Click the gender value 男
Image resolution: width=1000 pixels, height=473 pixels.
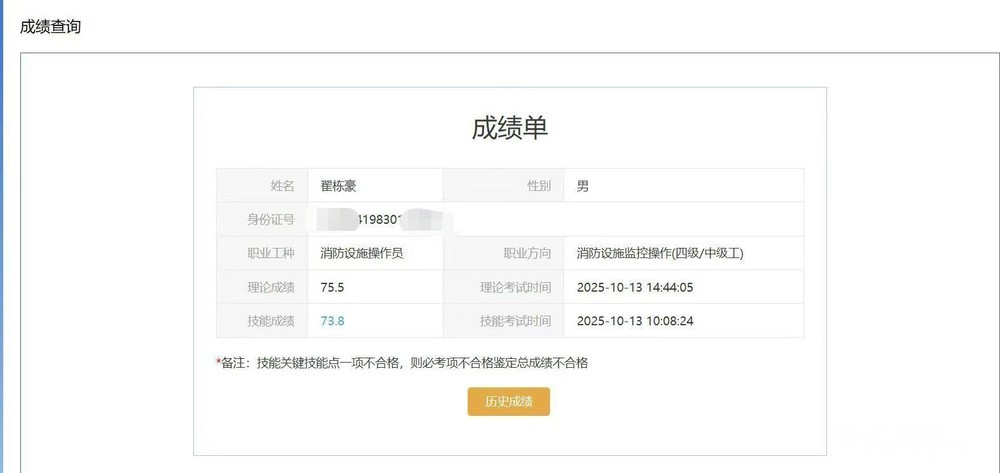pos(583,186)
